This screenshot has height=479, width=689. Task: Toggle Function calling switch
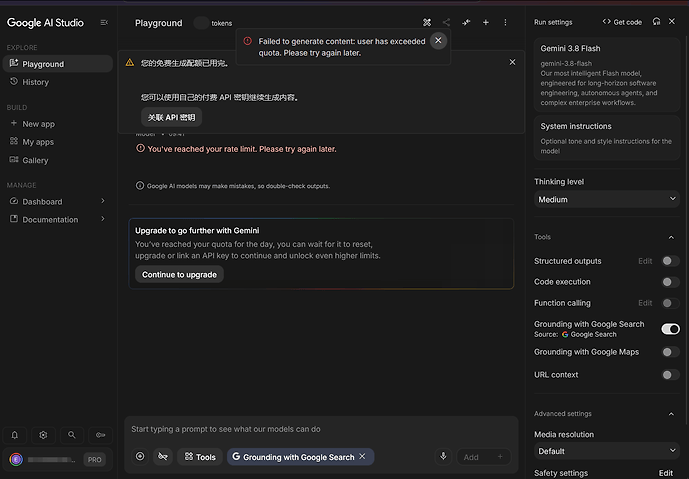670,303
